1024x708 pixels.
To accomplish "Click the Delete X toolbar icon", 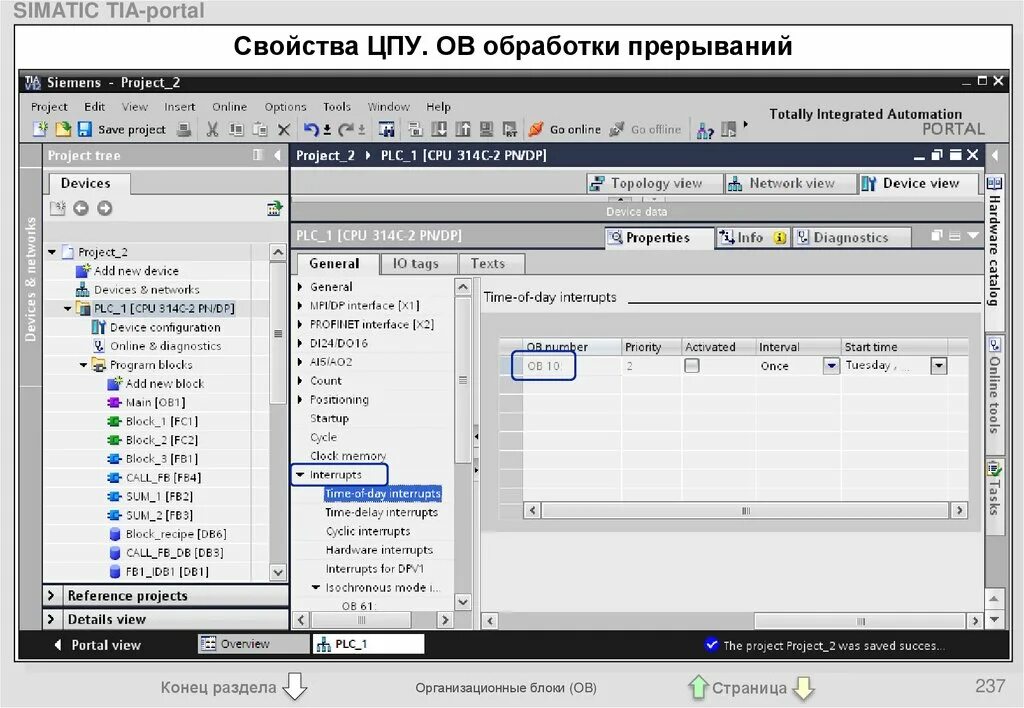I will (283, 130).
